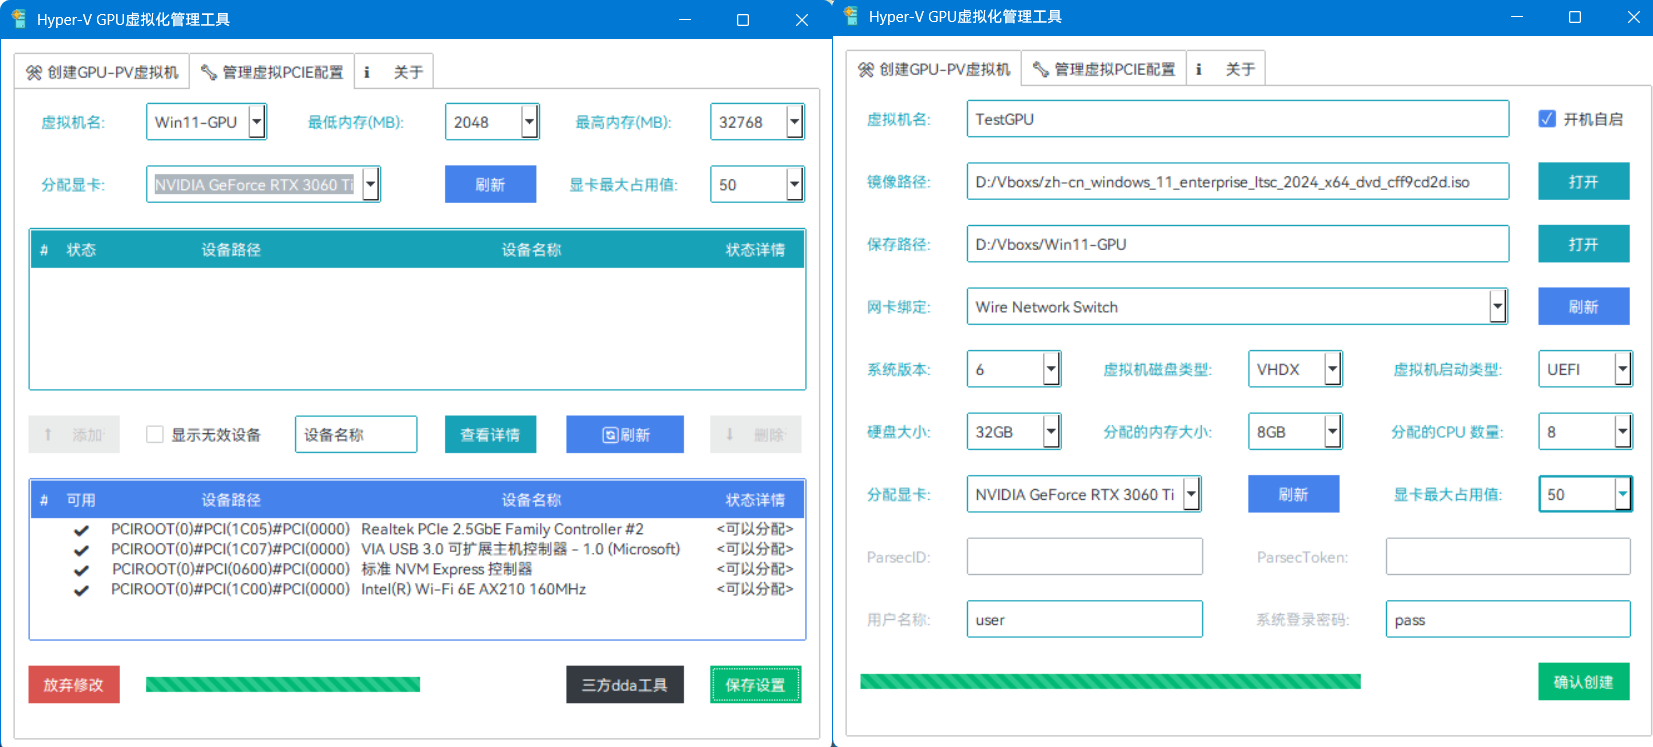Open 分配的内存大小 8GB dropdown
1653x747 pixels.
point(1333,432)
